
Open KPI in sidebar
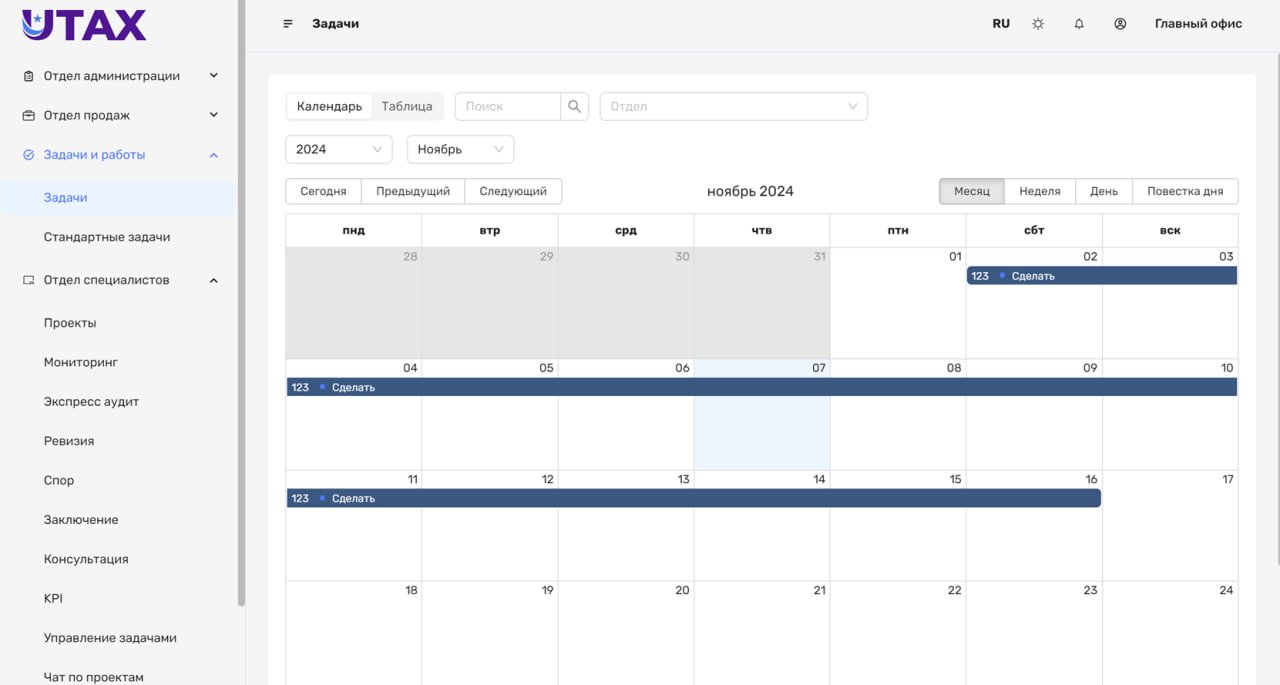(x=118, y=598)
